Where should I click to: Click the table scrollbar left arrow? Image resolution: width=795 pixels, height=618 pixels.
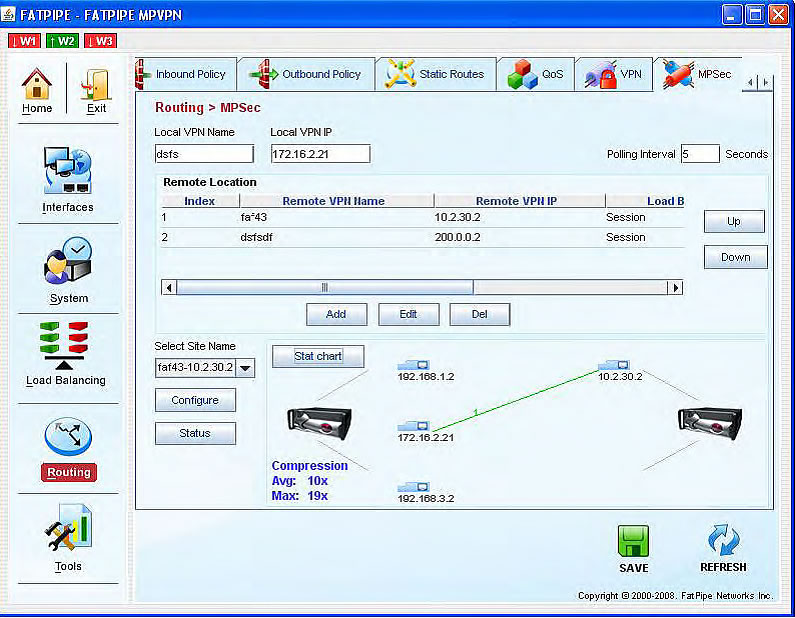(169, 288)
